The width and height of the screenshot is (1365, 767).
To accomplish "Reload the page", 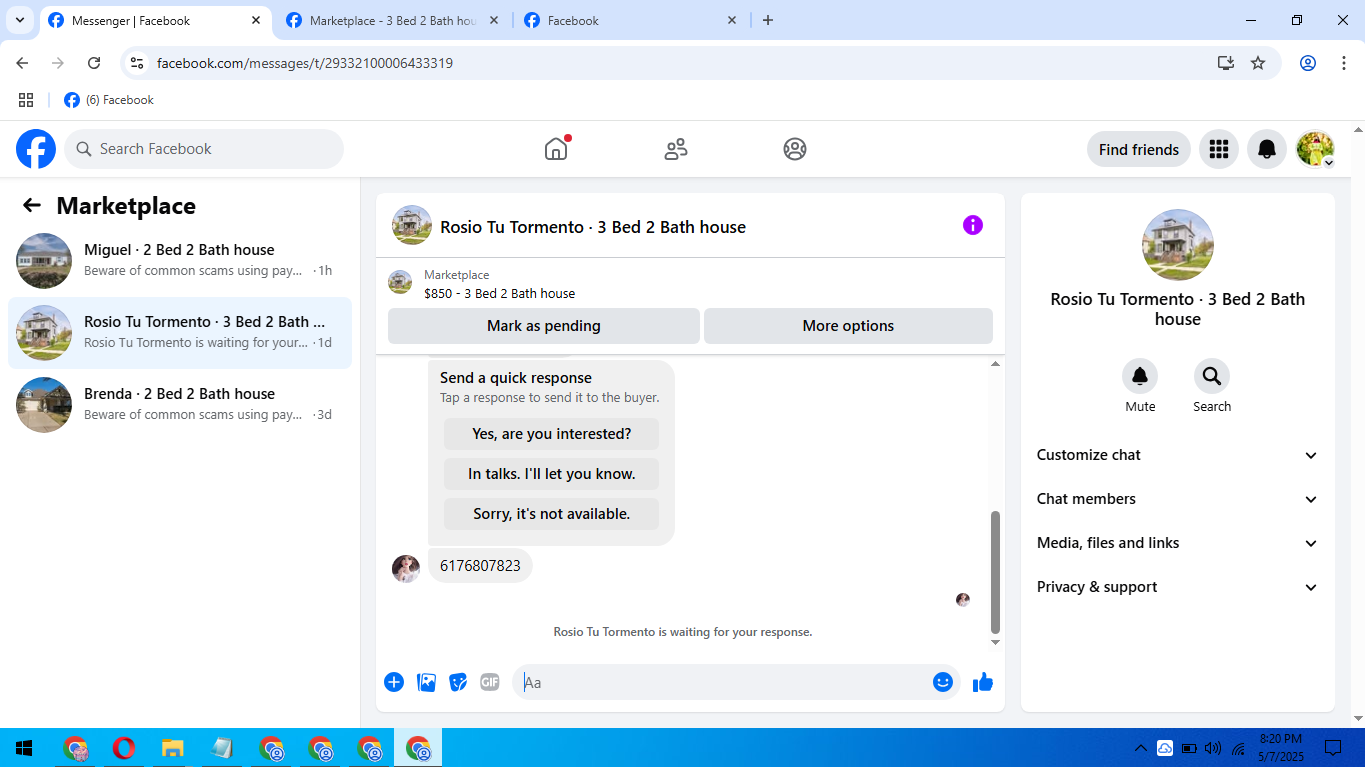I will tap(94, 63).
